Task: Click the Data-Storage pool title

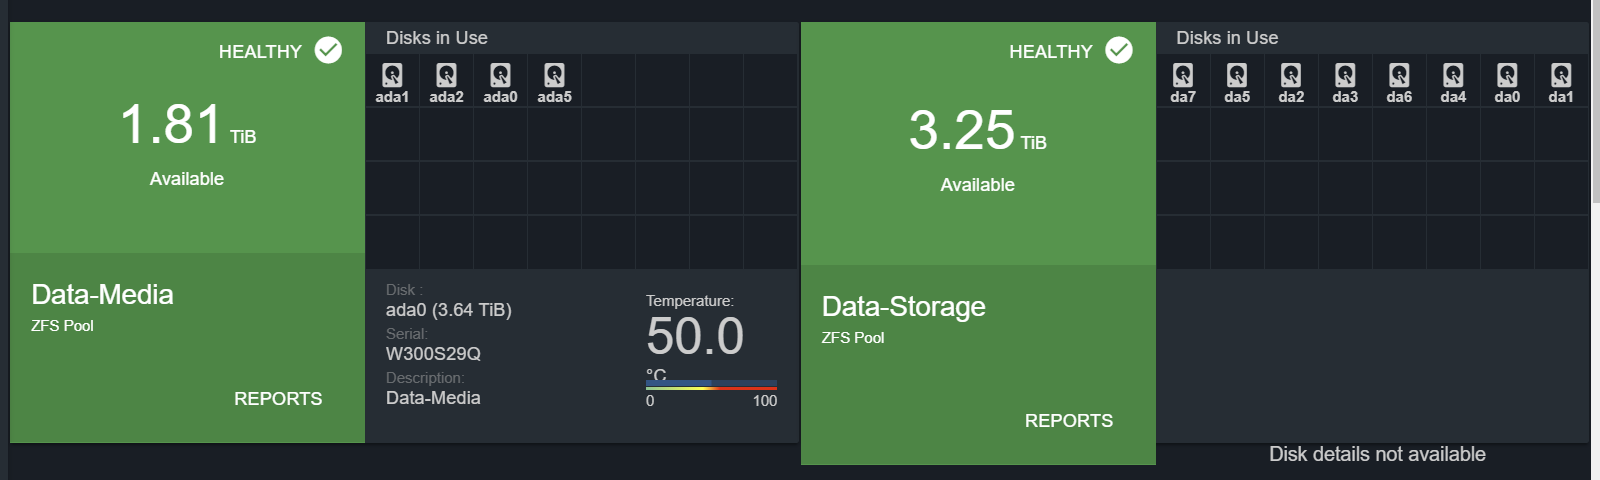Action: [904, 307]
